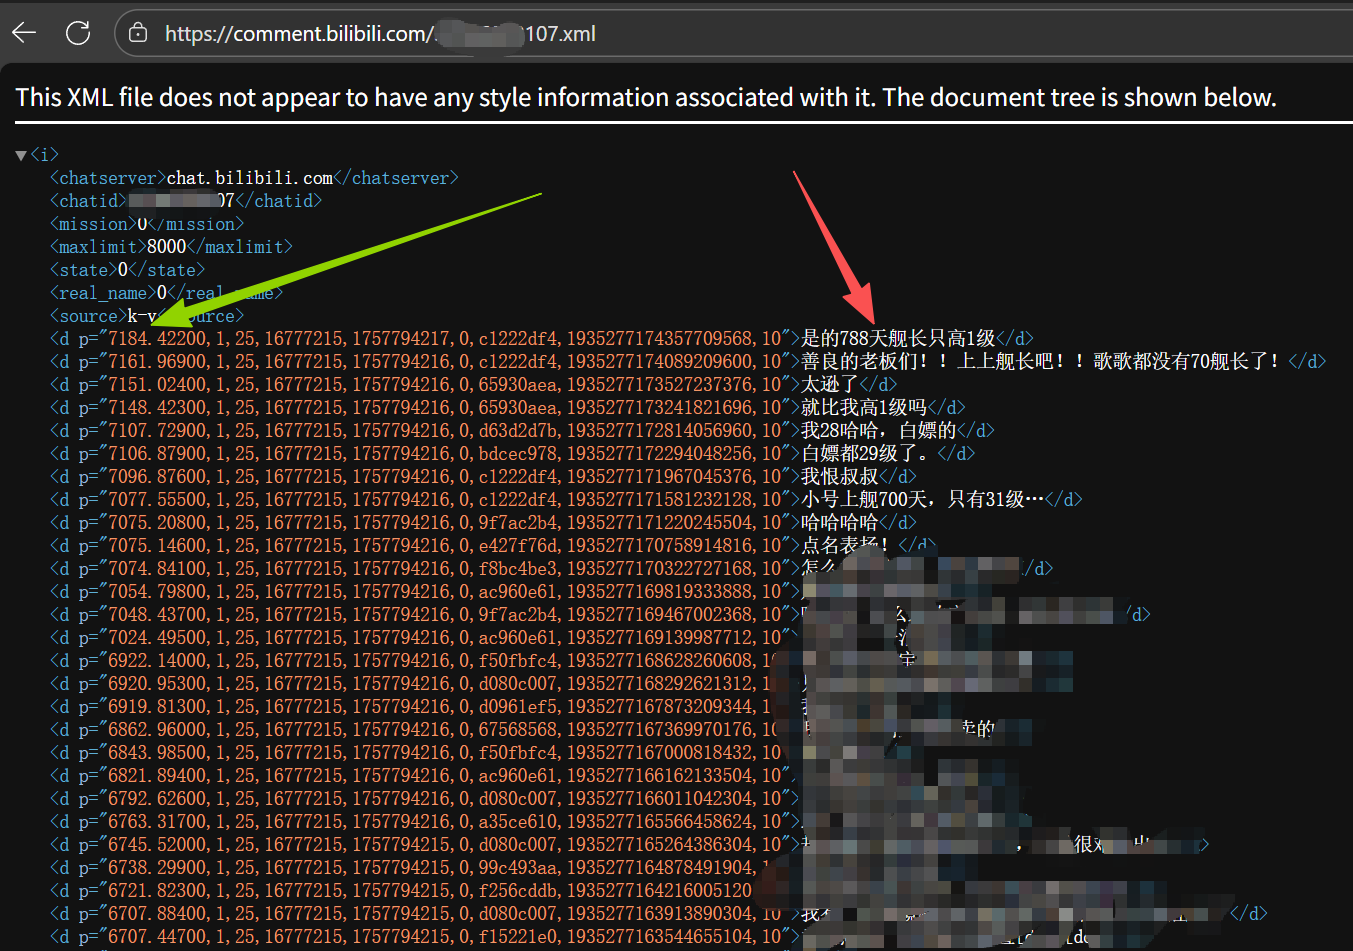Select the danmaku row starting 7184.42200
Image resolution: width=1353 pixels, height=951 pixels.
point(542,339)
